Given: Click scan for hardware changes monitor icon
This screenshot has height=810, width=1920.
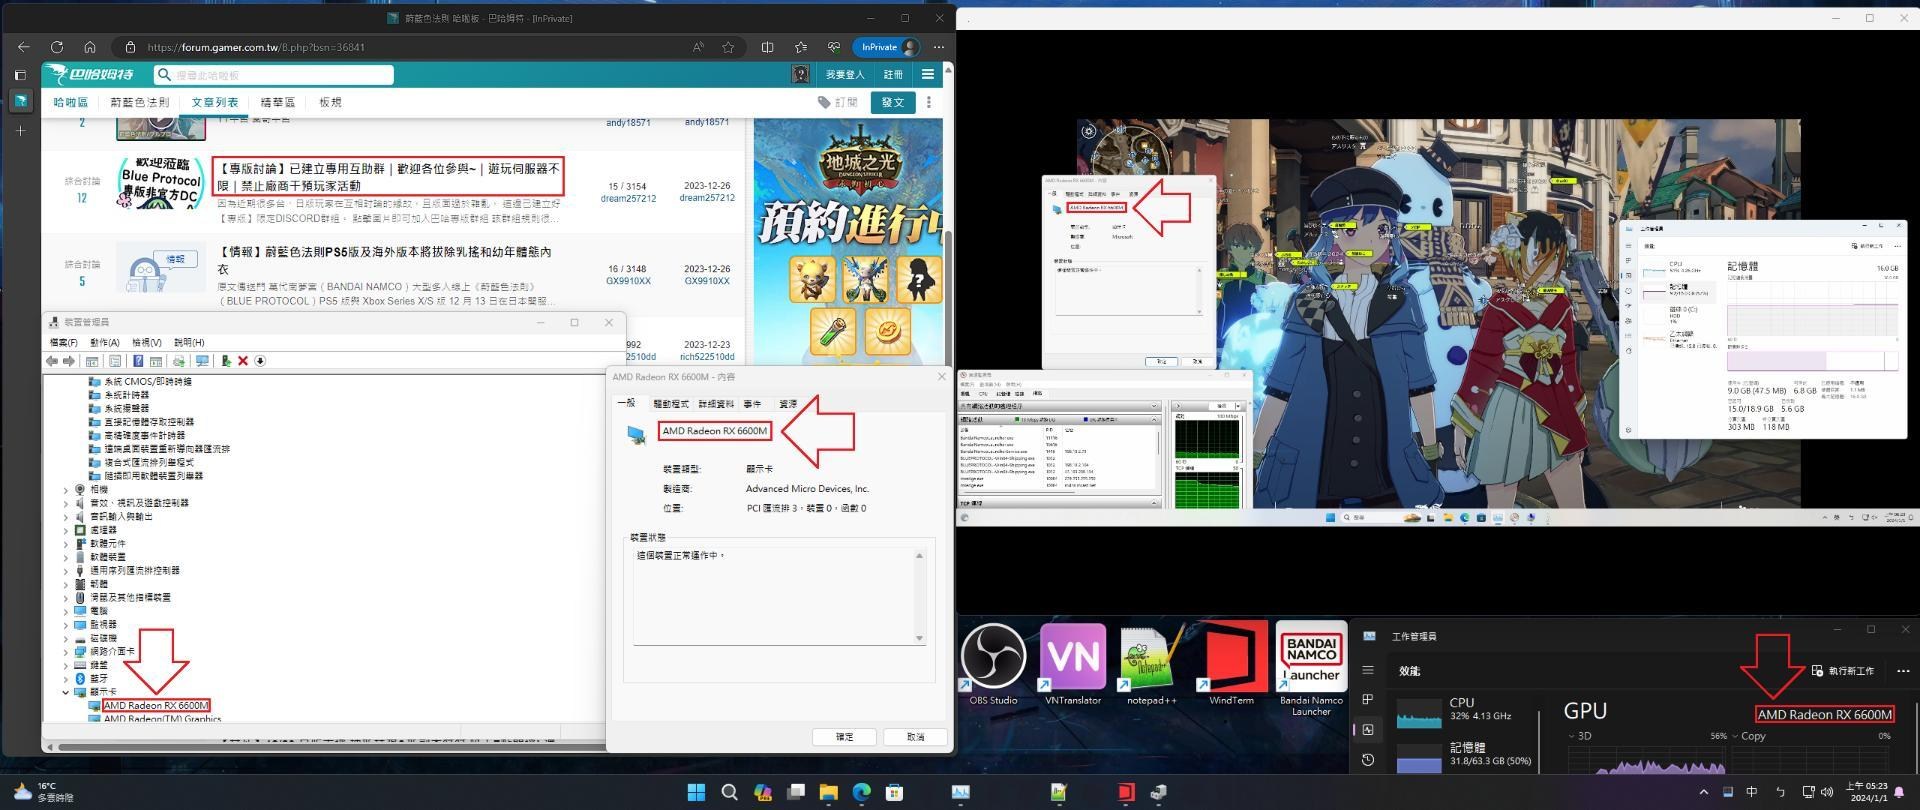Looking at the screenshot, I should (202, 361).
